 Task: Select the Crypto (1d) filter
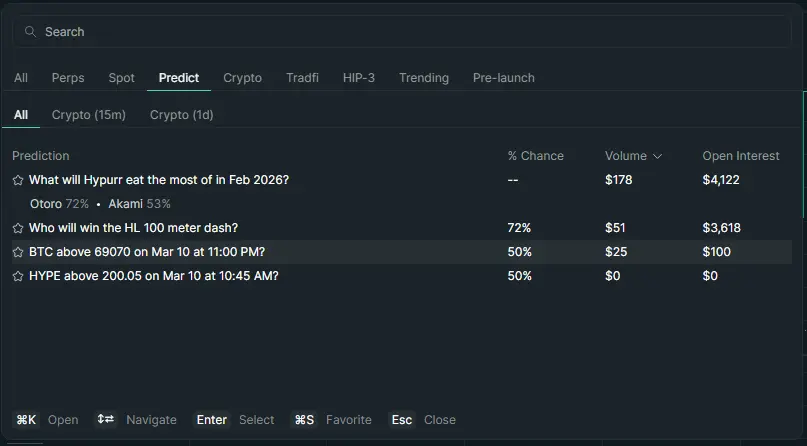click(x=181, y=115)
